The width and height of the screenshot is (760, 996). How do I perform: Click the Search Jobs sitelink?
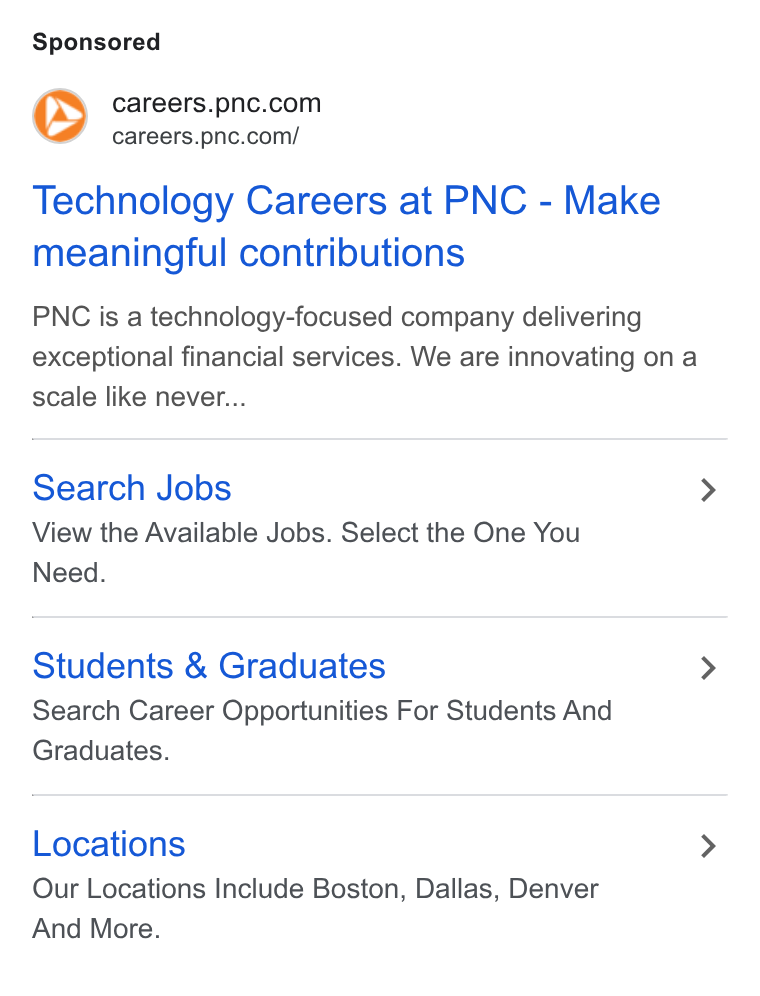point(132,488)
